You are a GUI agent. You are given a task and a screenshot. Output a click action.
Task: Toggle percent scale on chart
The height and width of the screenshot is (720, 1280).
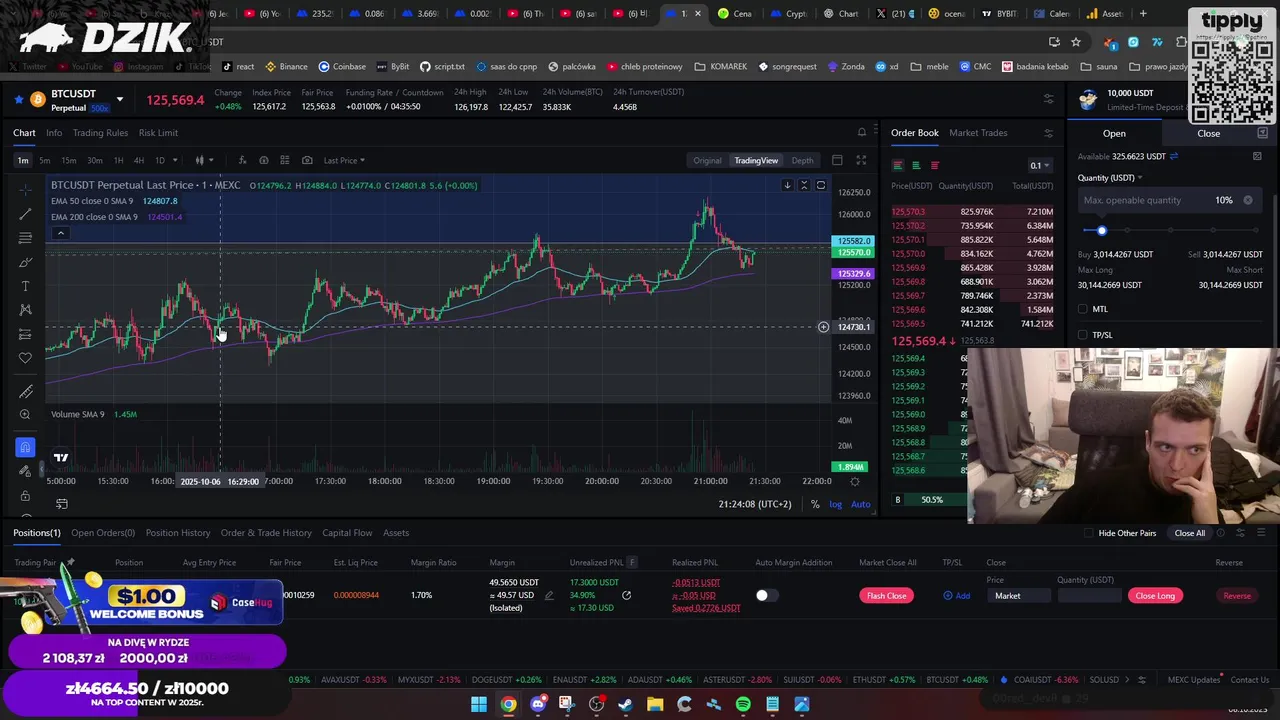coord(815,504)
